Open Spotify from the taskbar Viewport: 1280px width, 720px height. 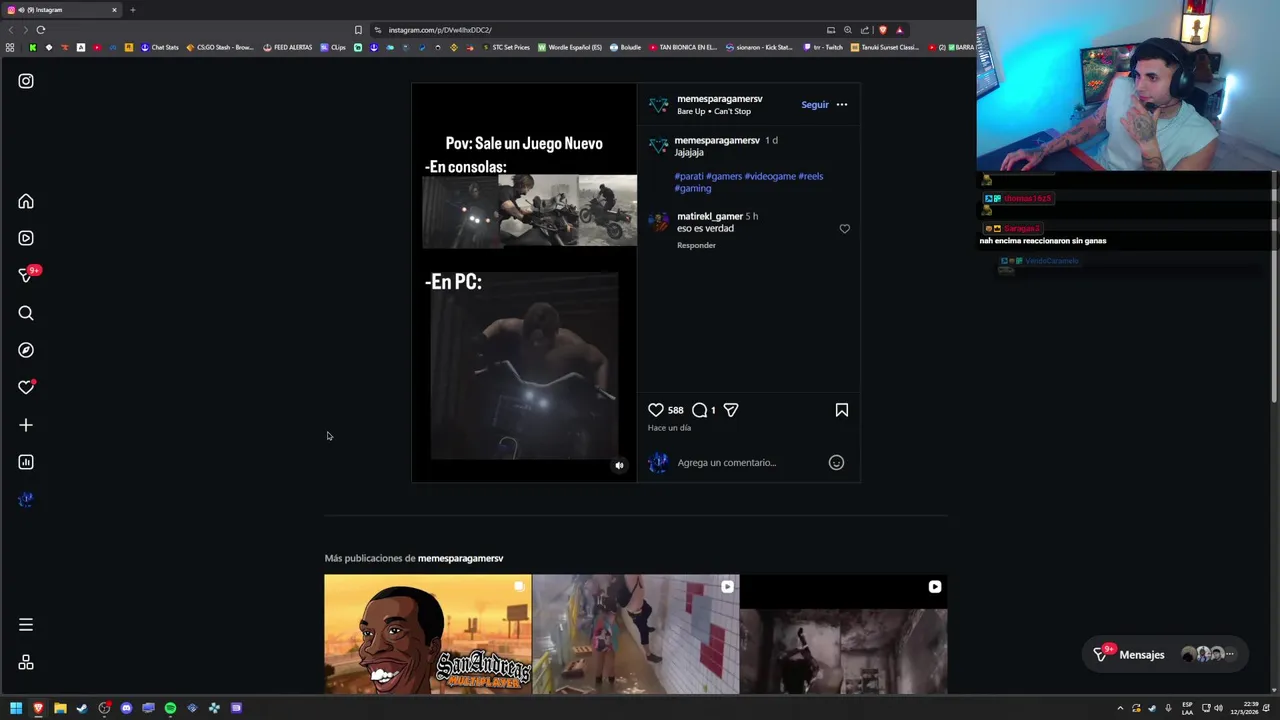(x=170, y=708)
